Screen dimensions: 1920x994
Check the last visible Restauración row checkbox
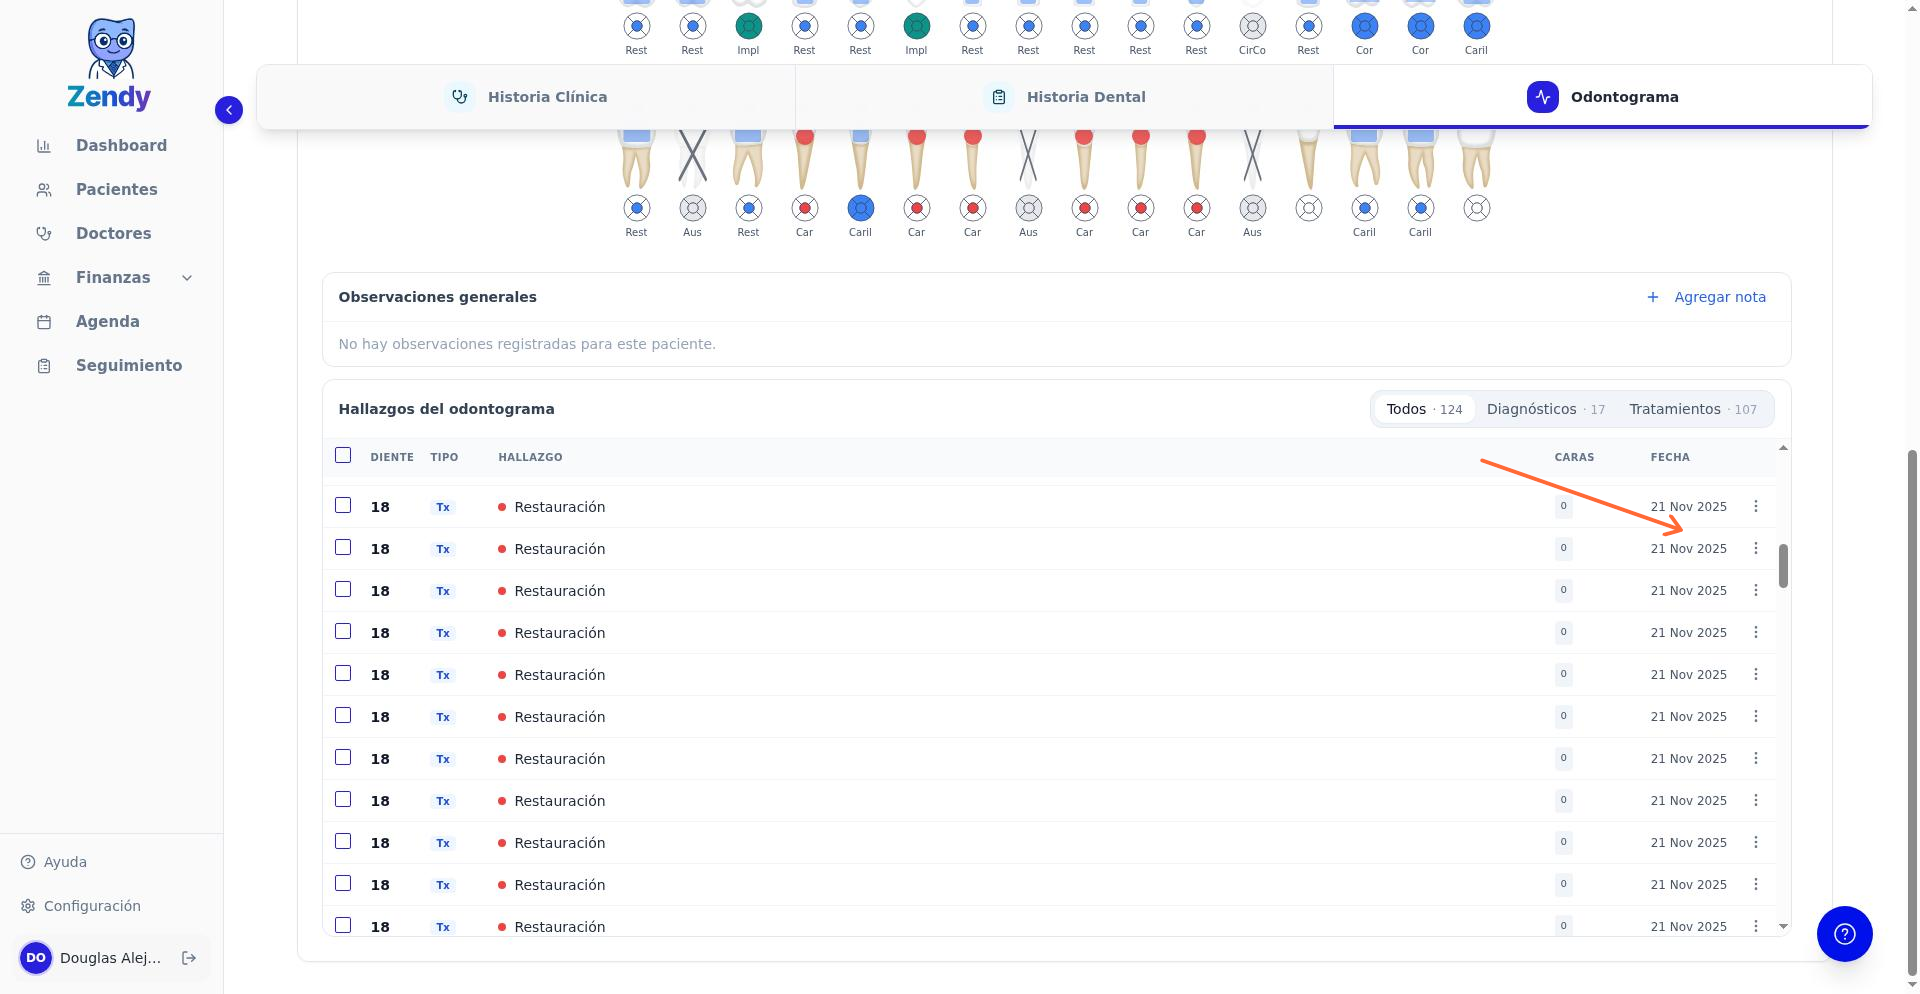(x=343, y=926)
